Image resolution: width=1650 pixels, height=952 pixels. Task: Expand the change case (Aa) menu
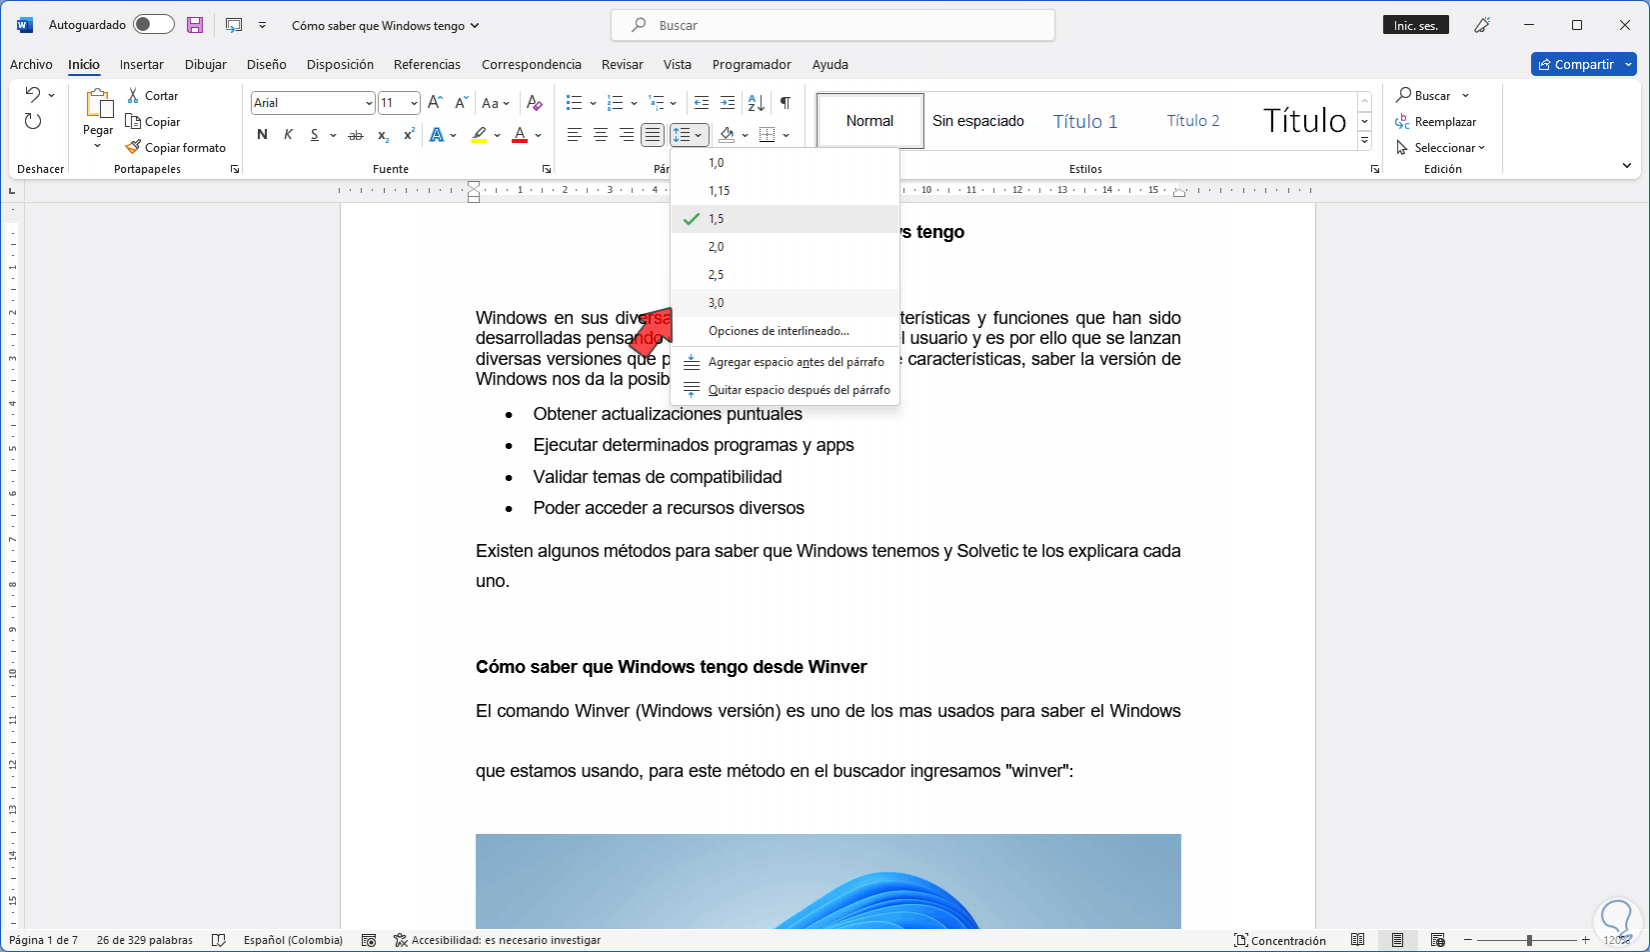coord(495,103)
